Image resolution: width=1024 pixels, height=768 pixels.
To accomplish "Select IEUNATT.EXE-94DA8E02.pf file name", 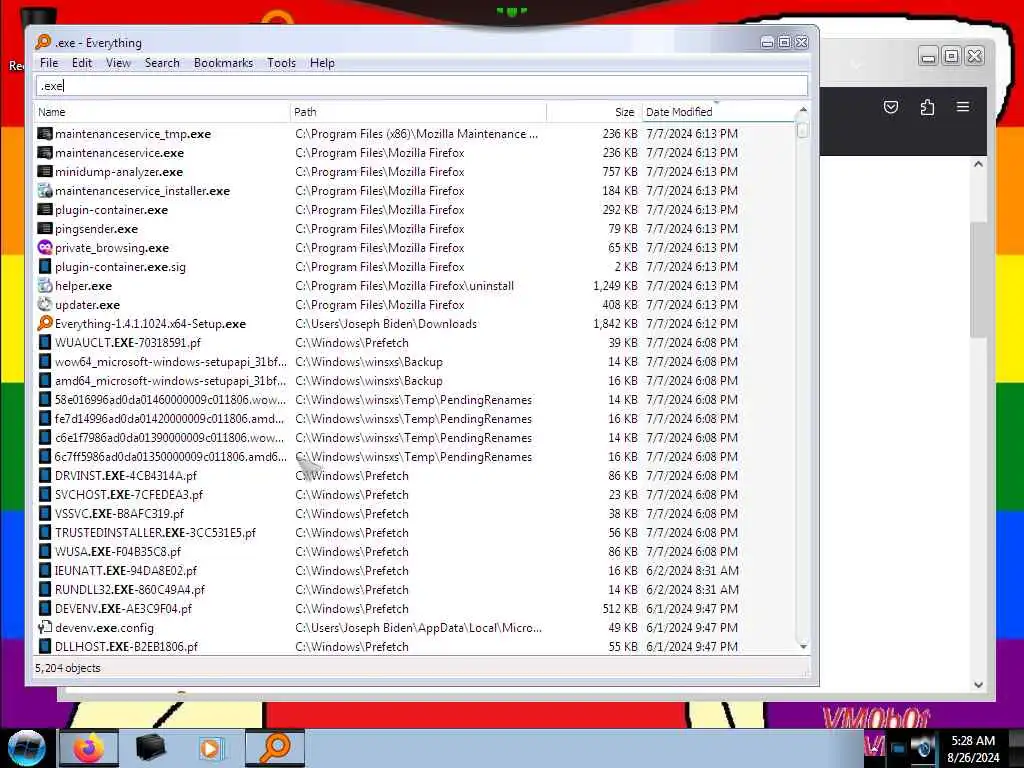I will click(125, 571).
